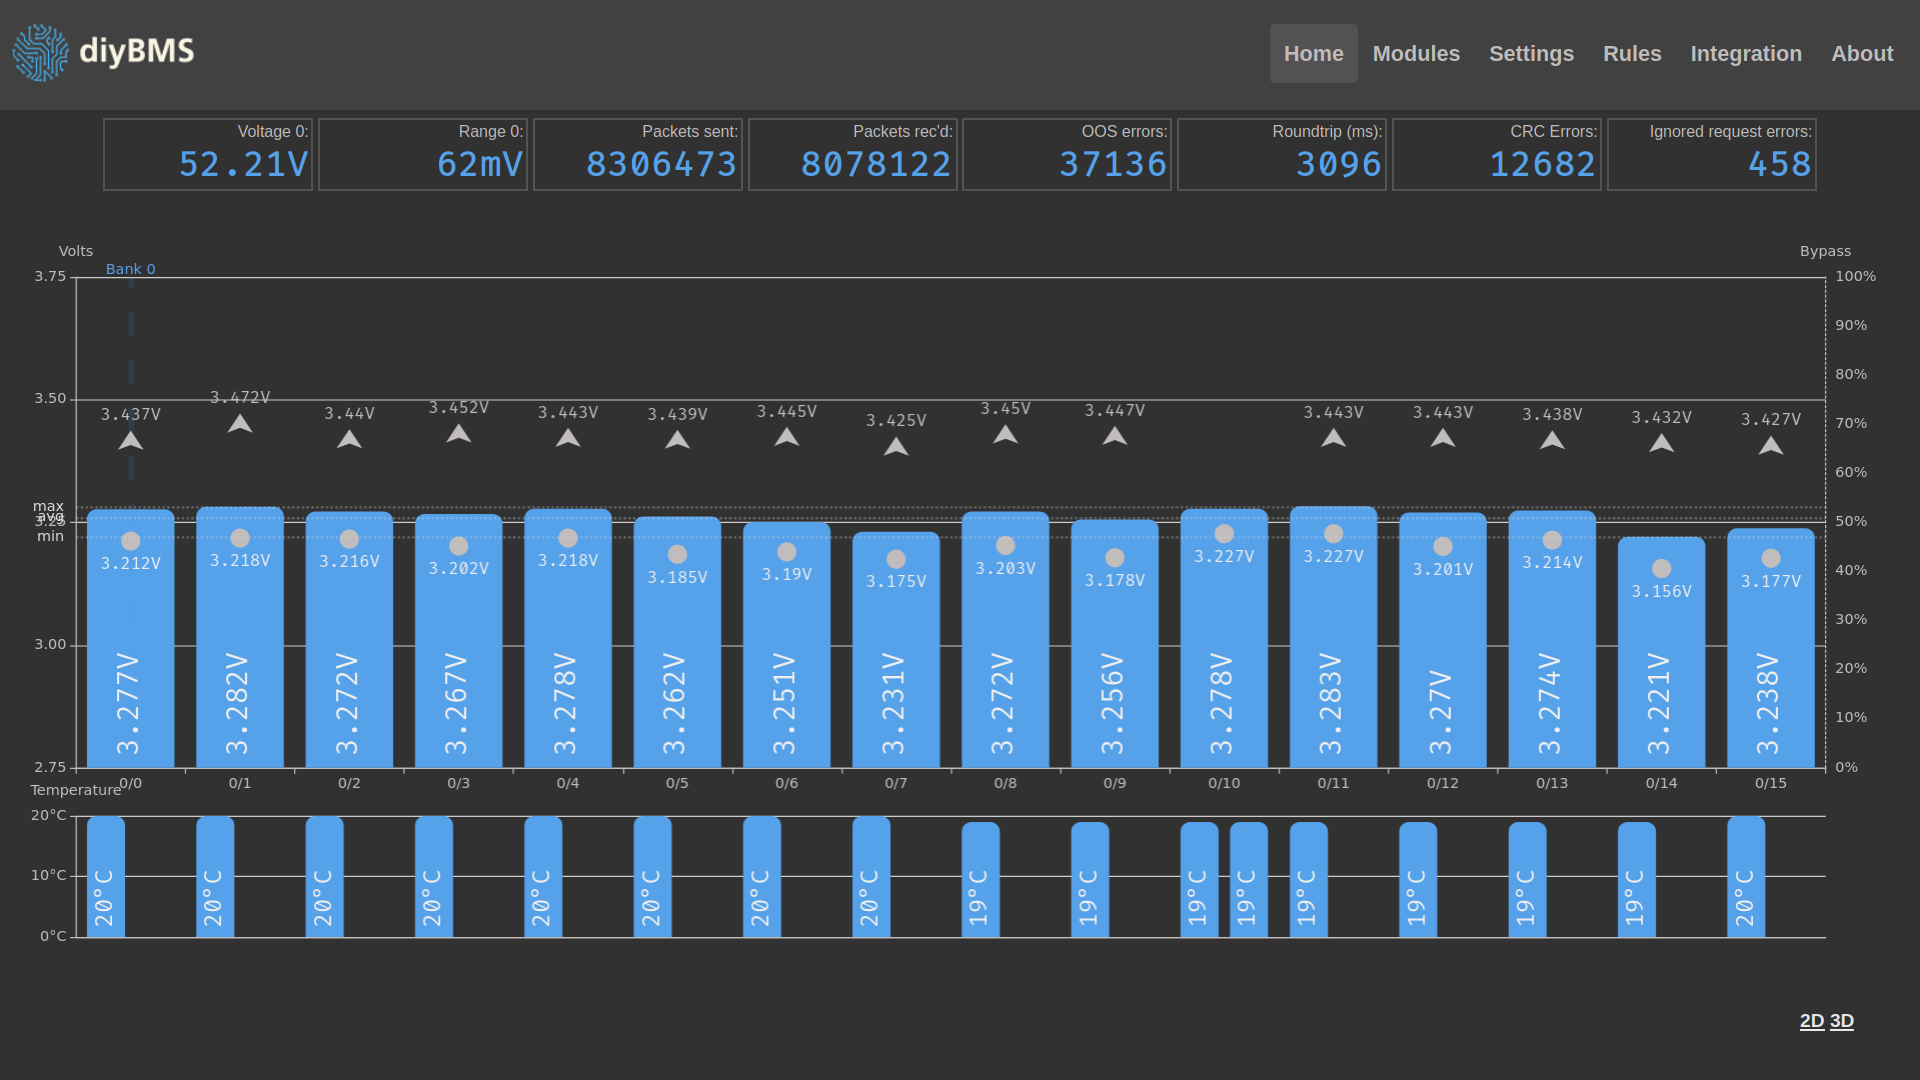Select the Home navigation button
1920x1080 pixels.
click(x=1313, y=54)
